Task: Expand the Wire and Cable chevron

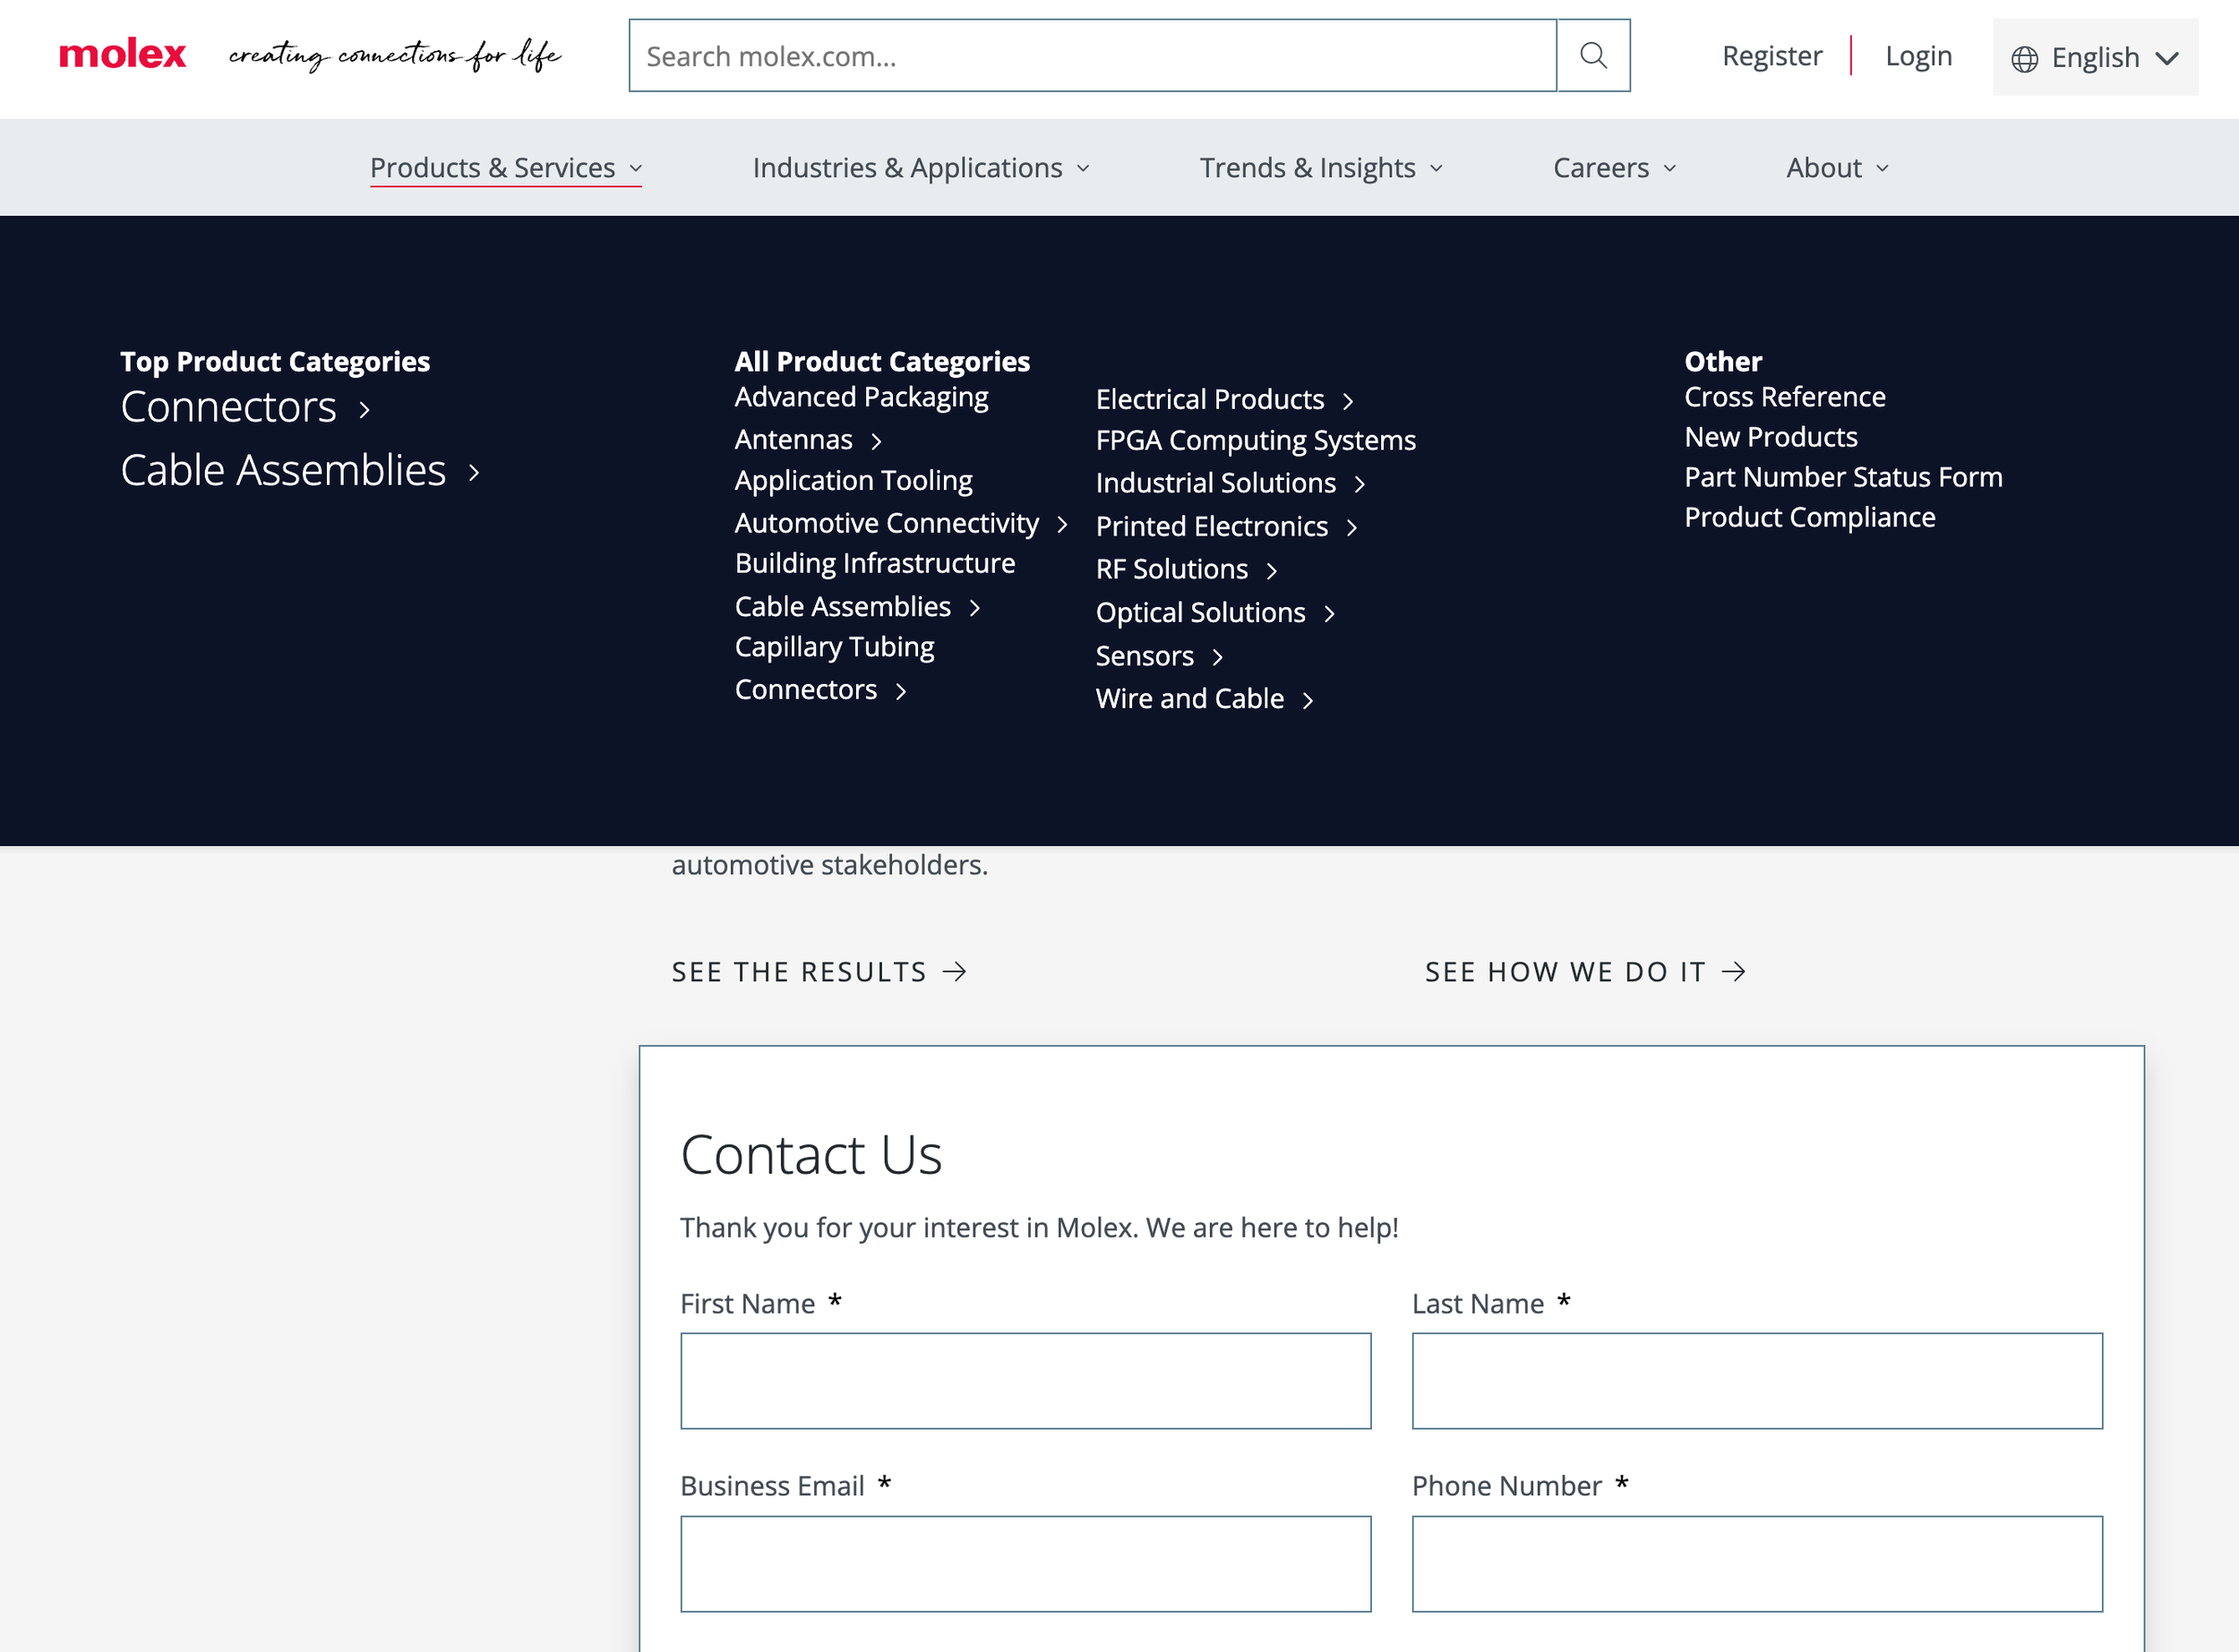Action: [1308, 700]
